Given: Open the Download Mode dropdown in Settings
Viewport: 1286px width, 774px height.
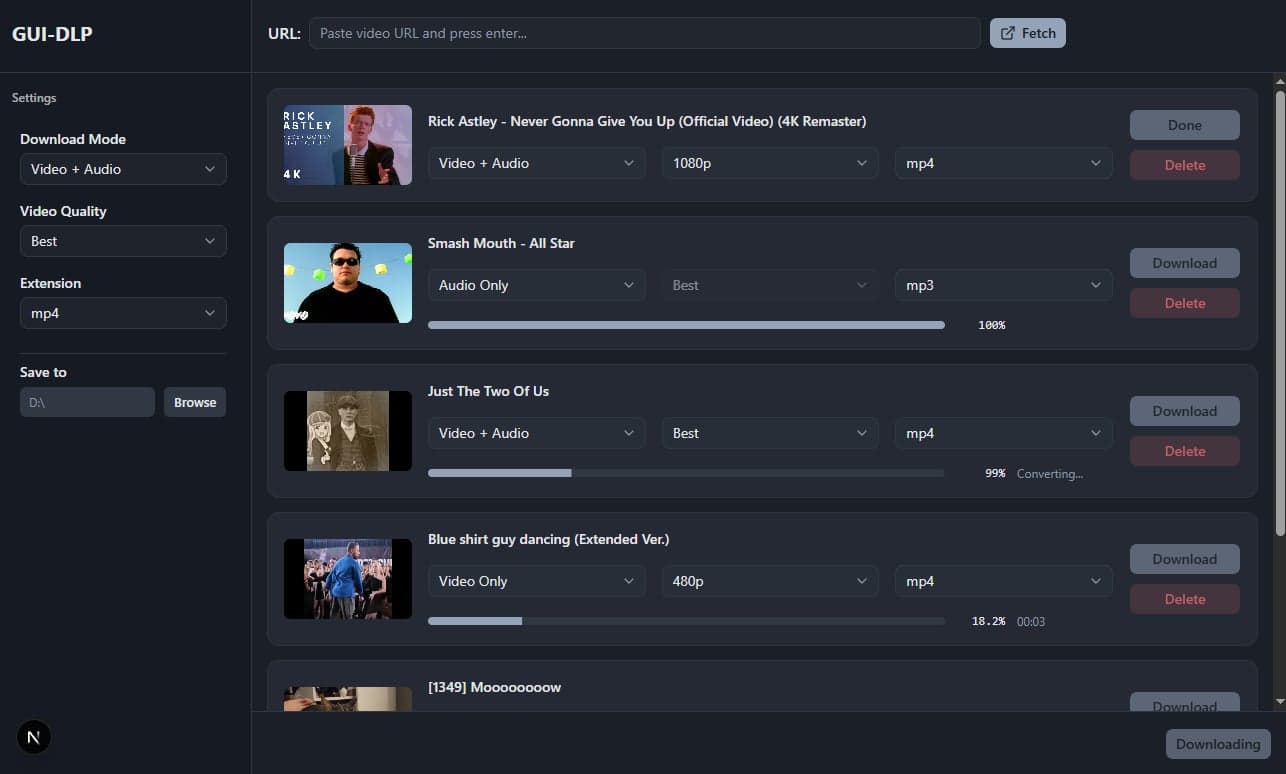Looking at the screenshot, I should pos(123,169).
